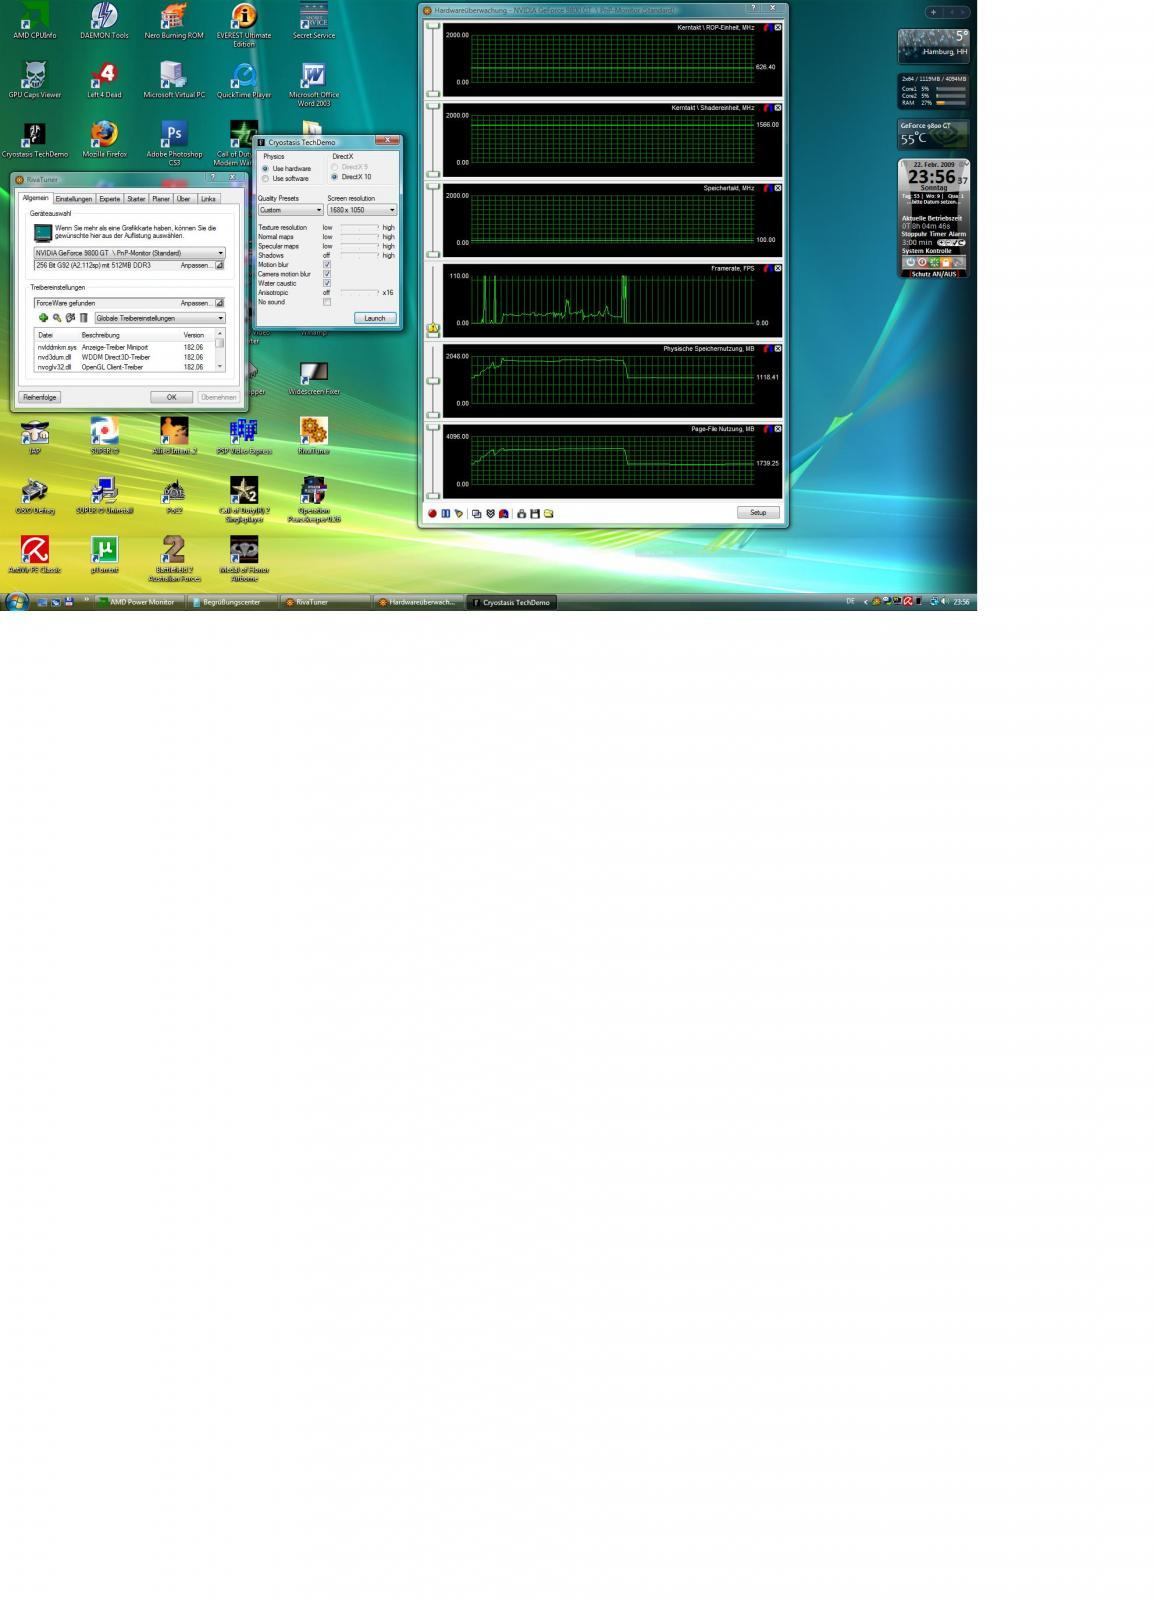Select the Mozilla Firefox desktop icon

click(x=104, y=140)
